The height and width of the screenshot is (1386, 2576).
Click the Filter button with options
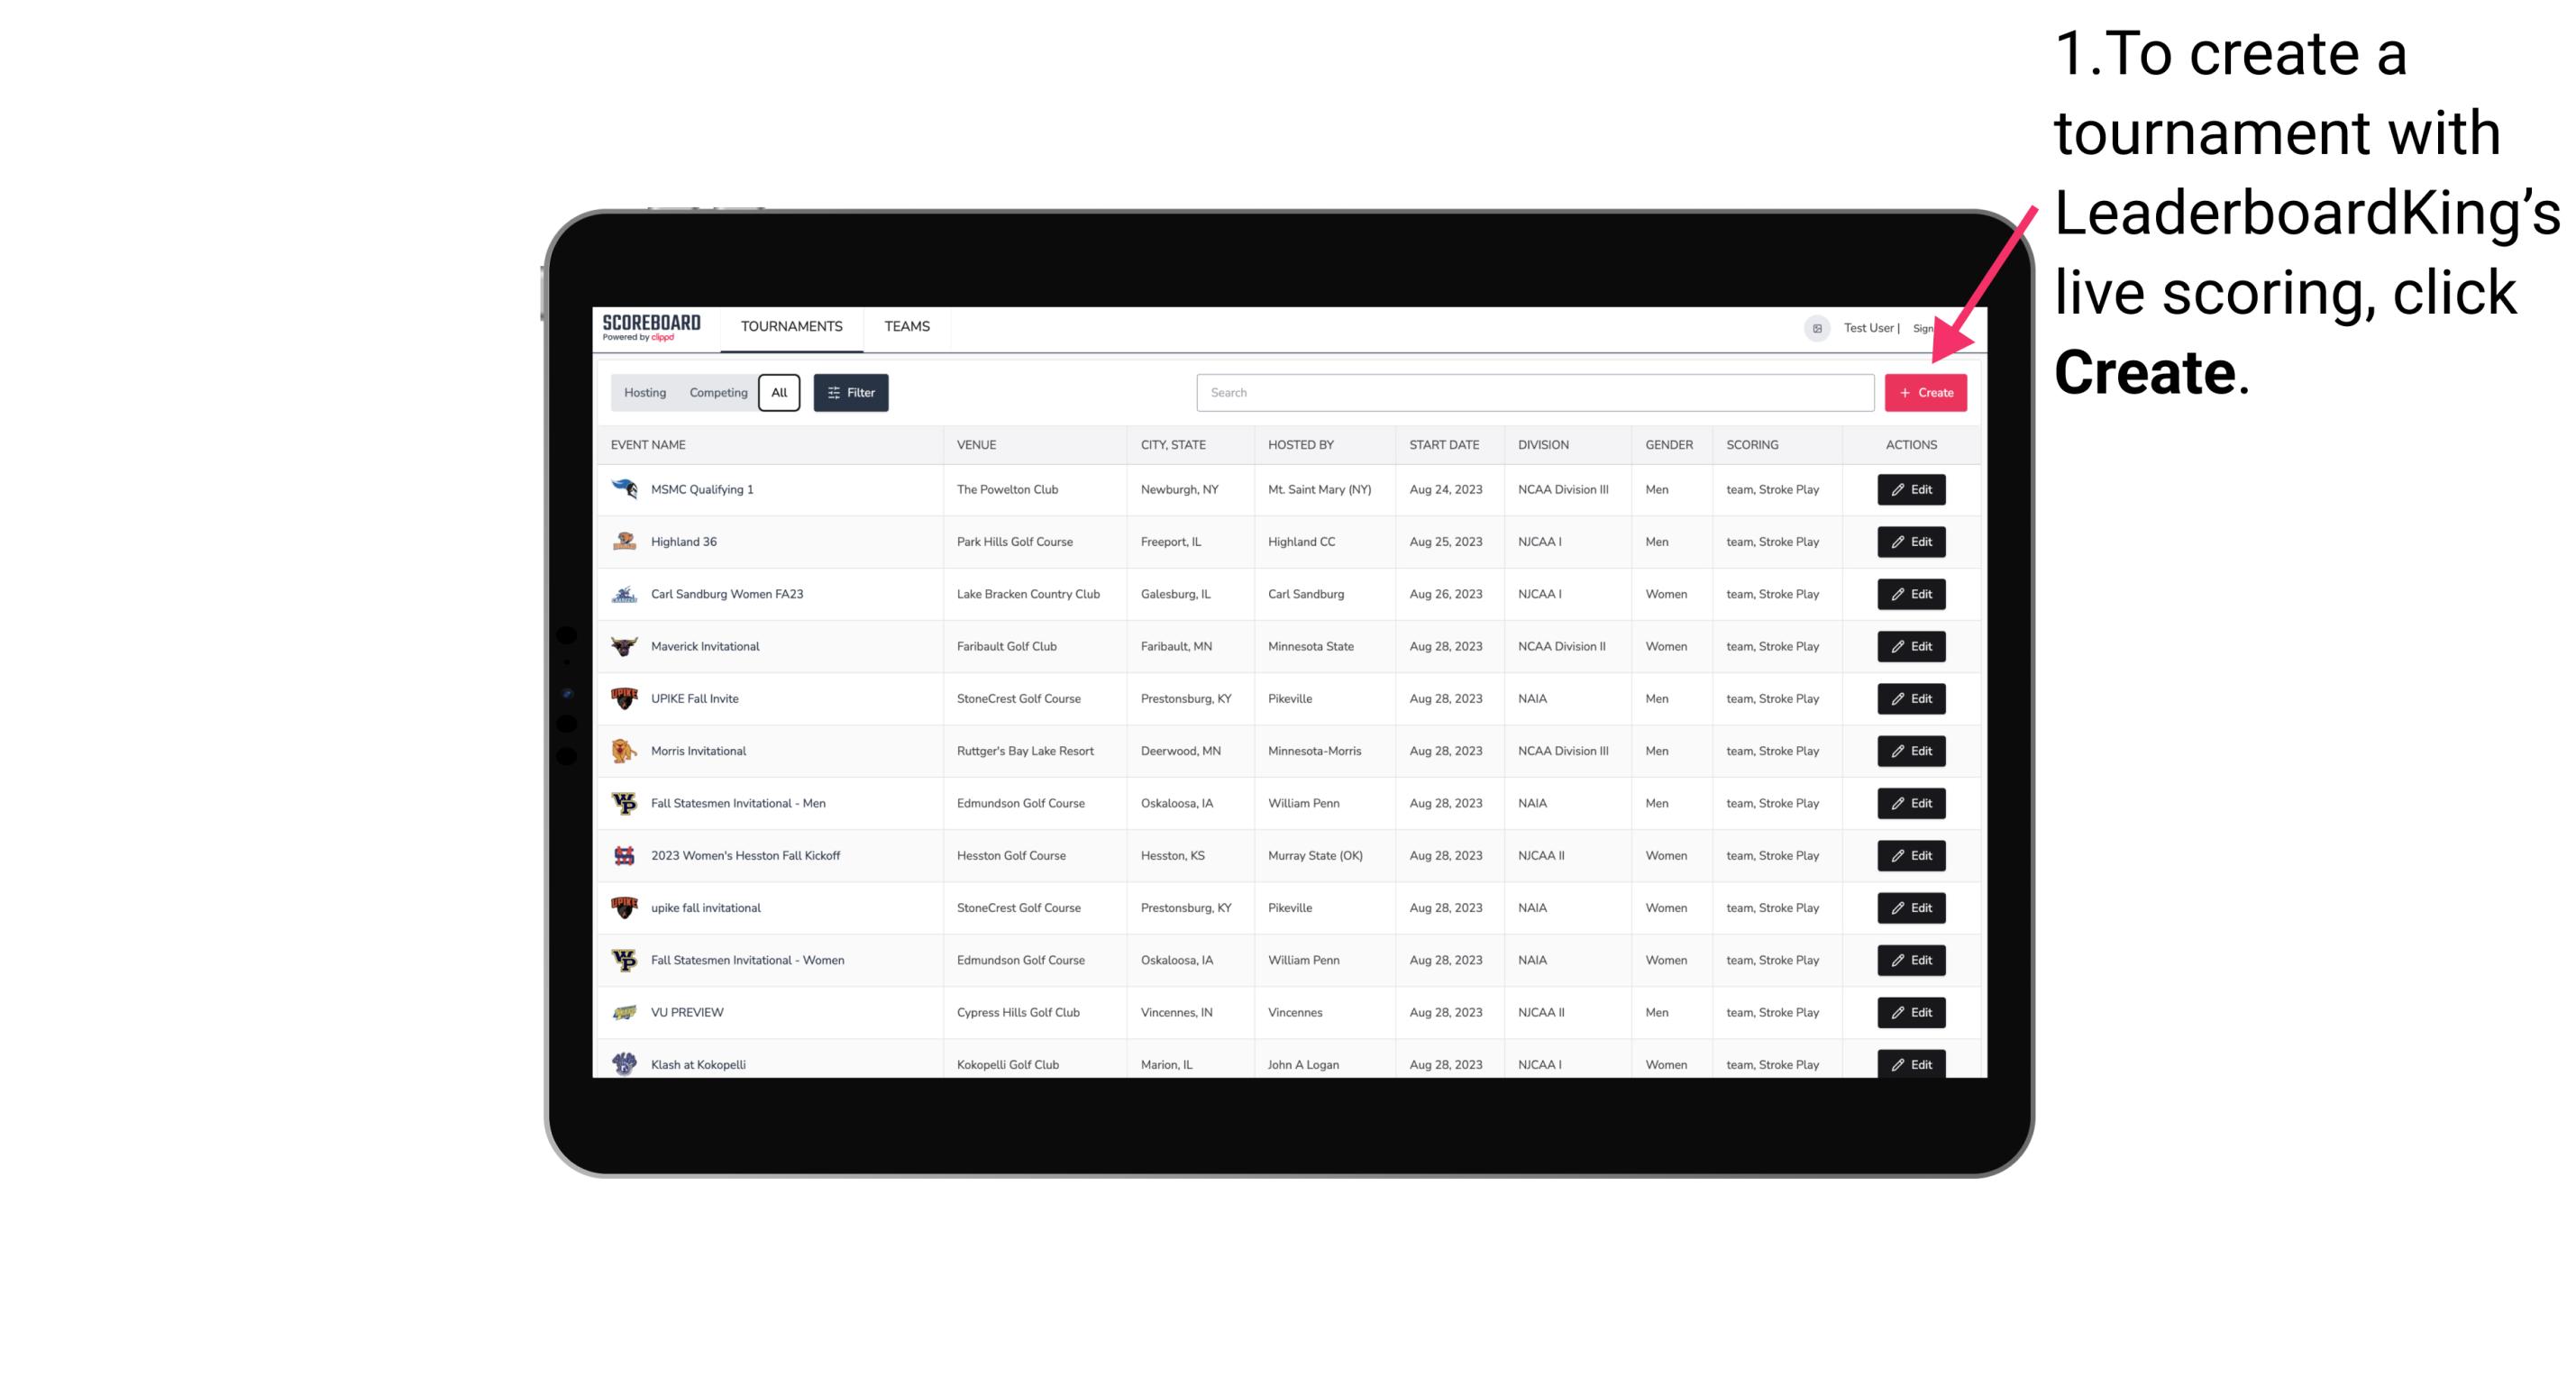coord(850,393)
